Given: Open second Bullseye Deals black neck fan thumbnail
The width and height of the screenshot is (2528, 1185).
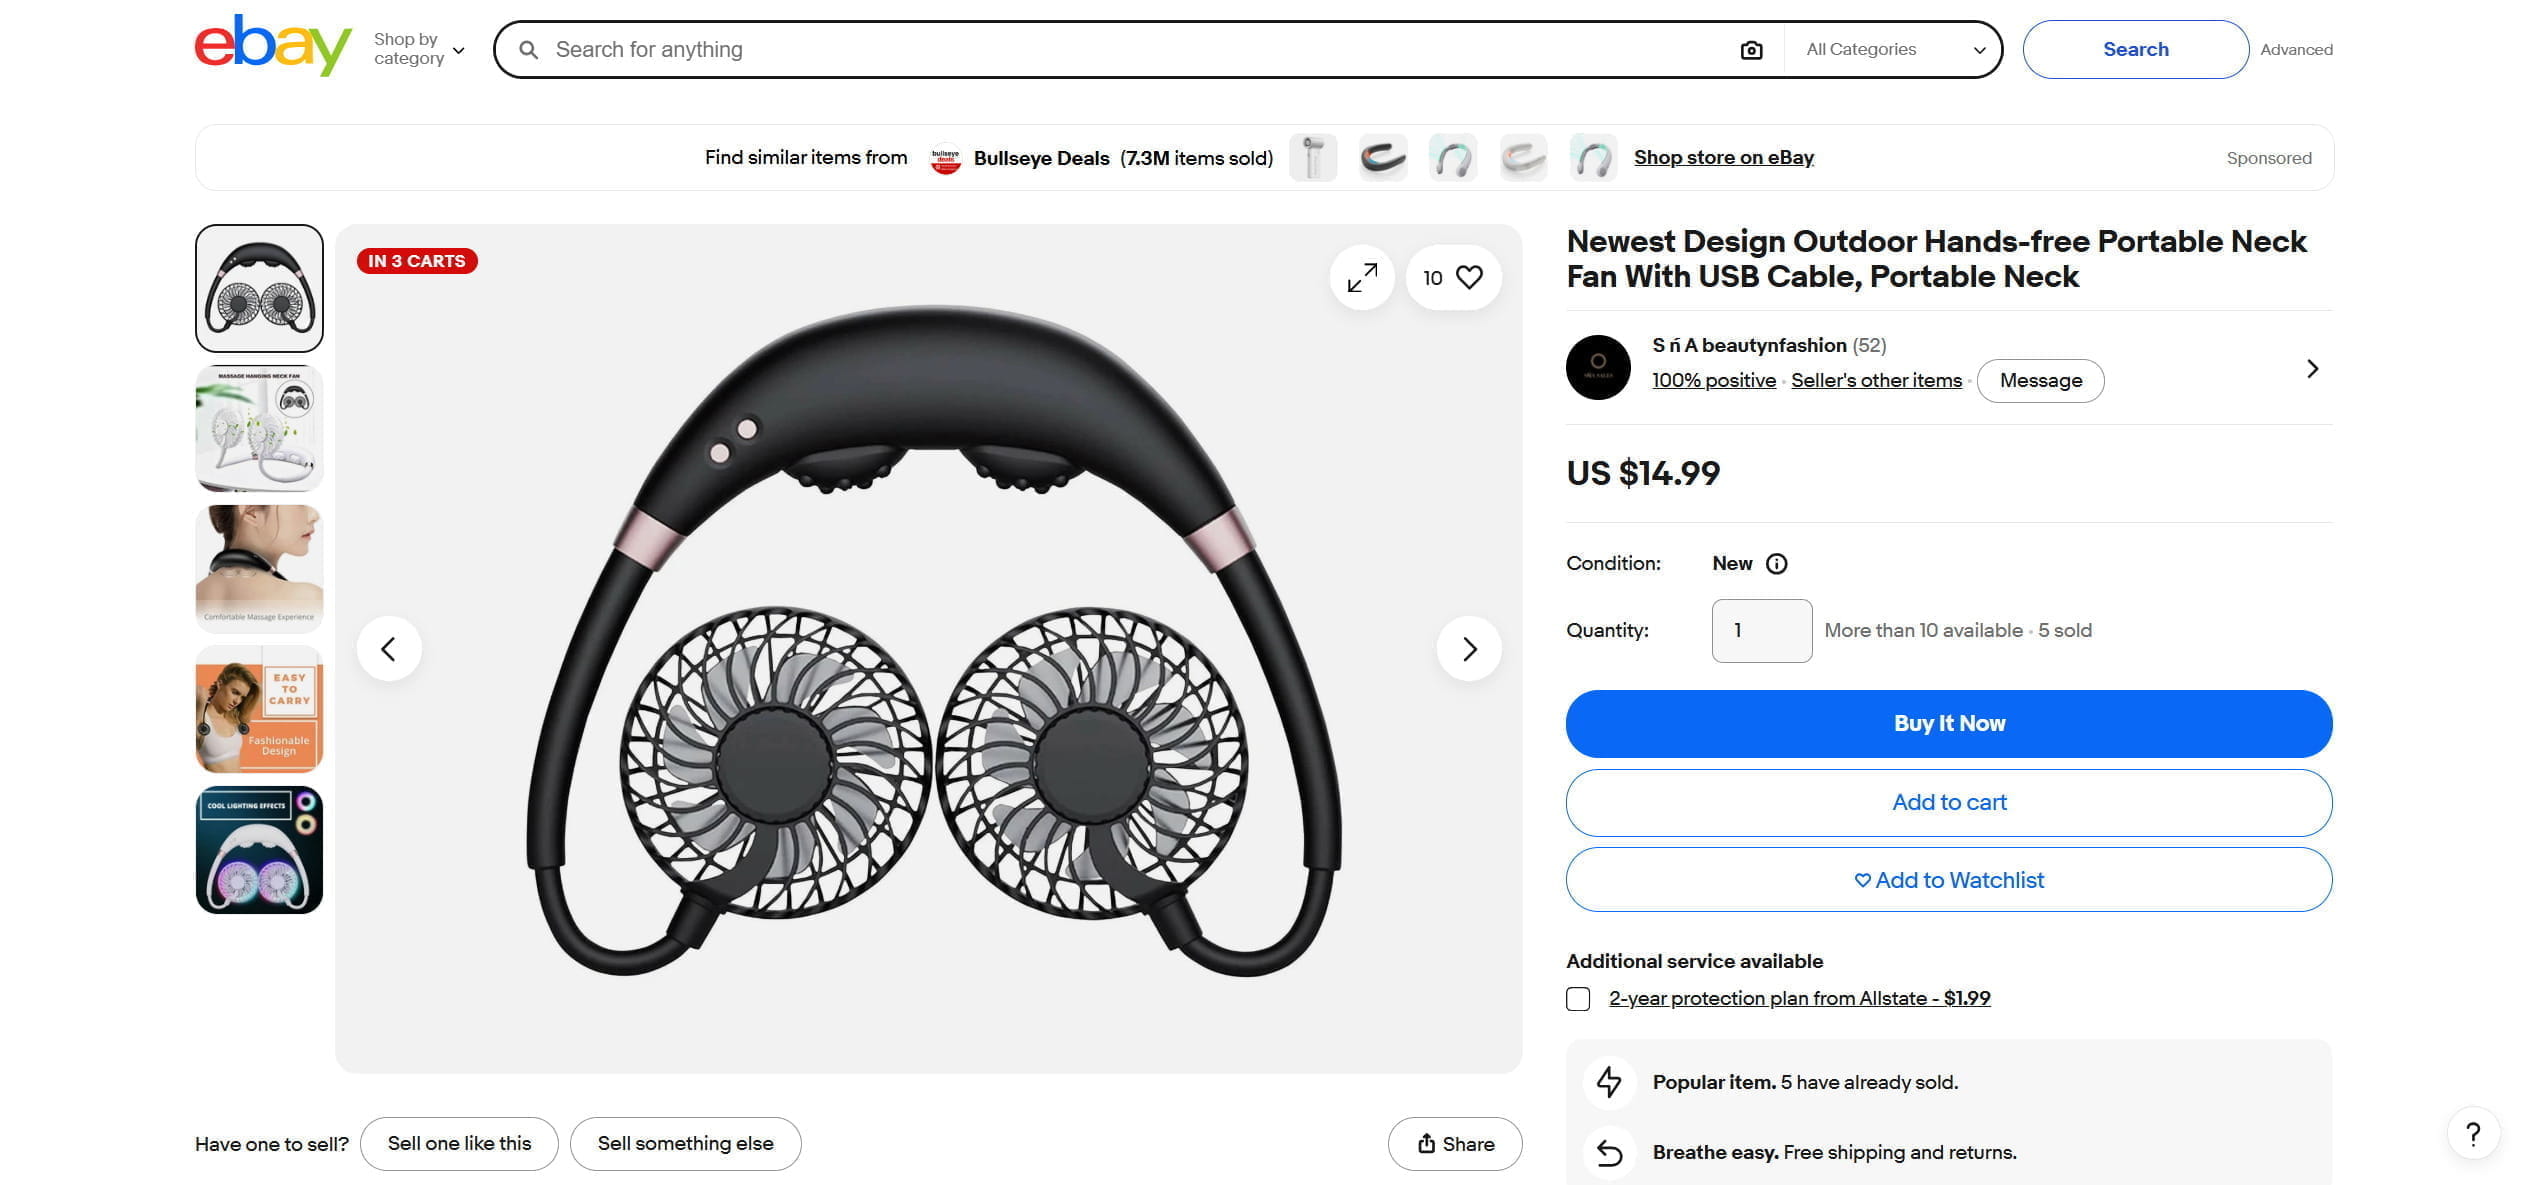Looking at the screenshot, I should click(1383, 158).
